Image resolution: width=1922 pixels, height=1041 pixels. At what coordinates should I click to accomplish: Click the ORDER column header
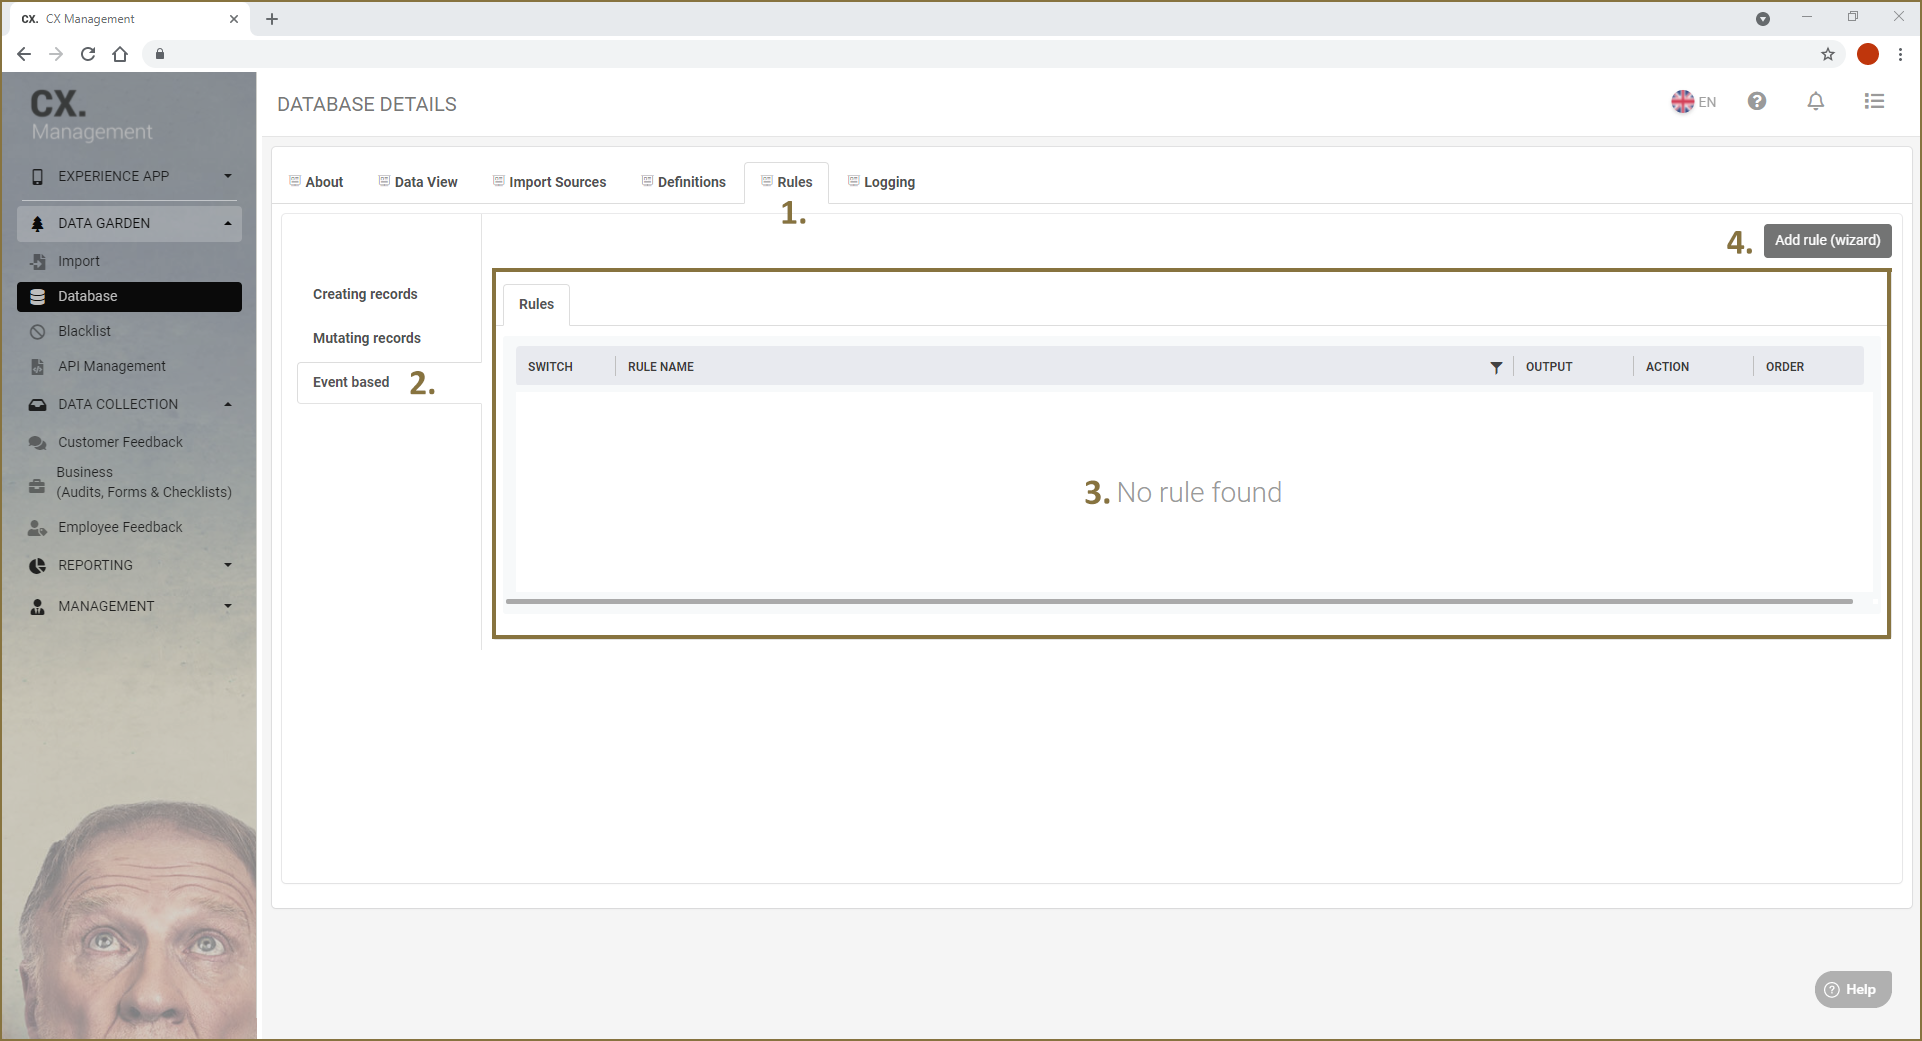point(1785,367)
